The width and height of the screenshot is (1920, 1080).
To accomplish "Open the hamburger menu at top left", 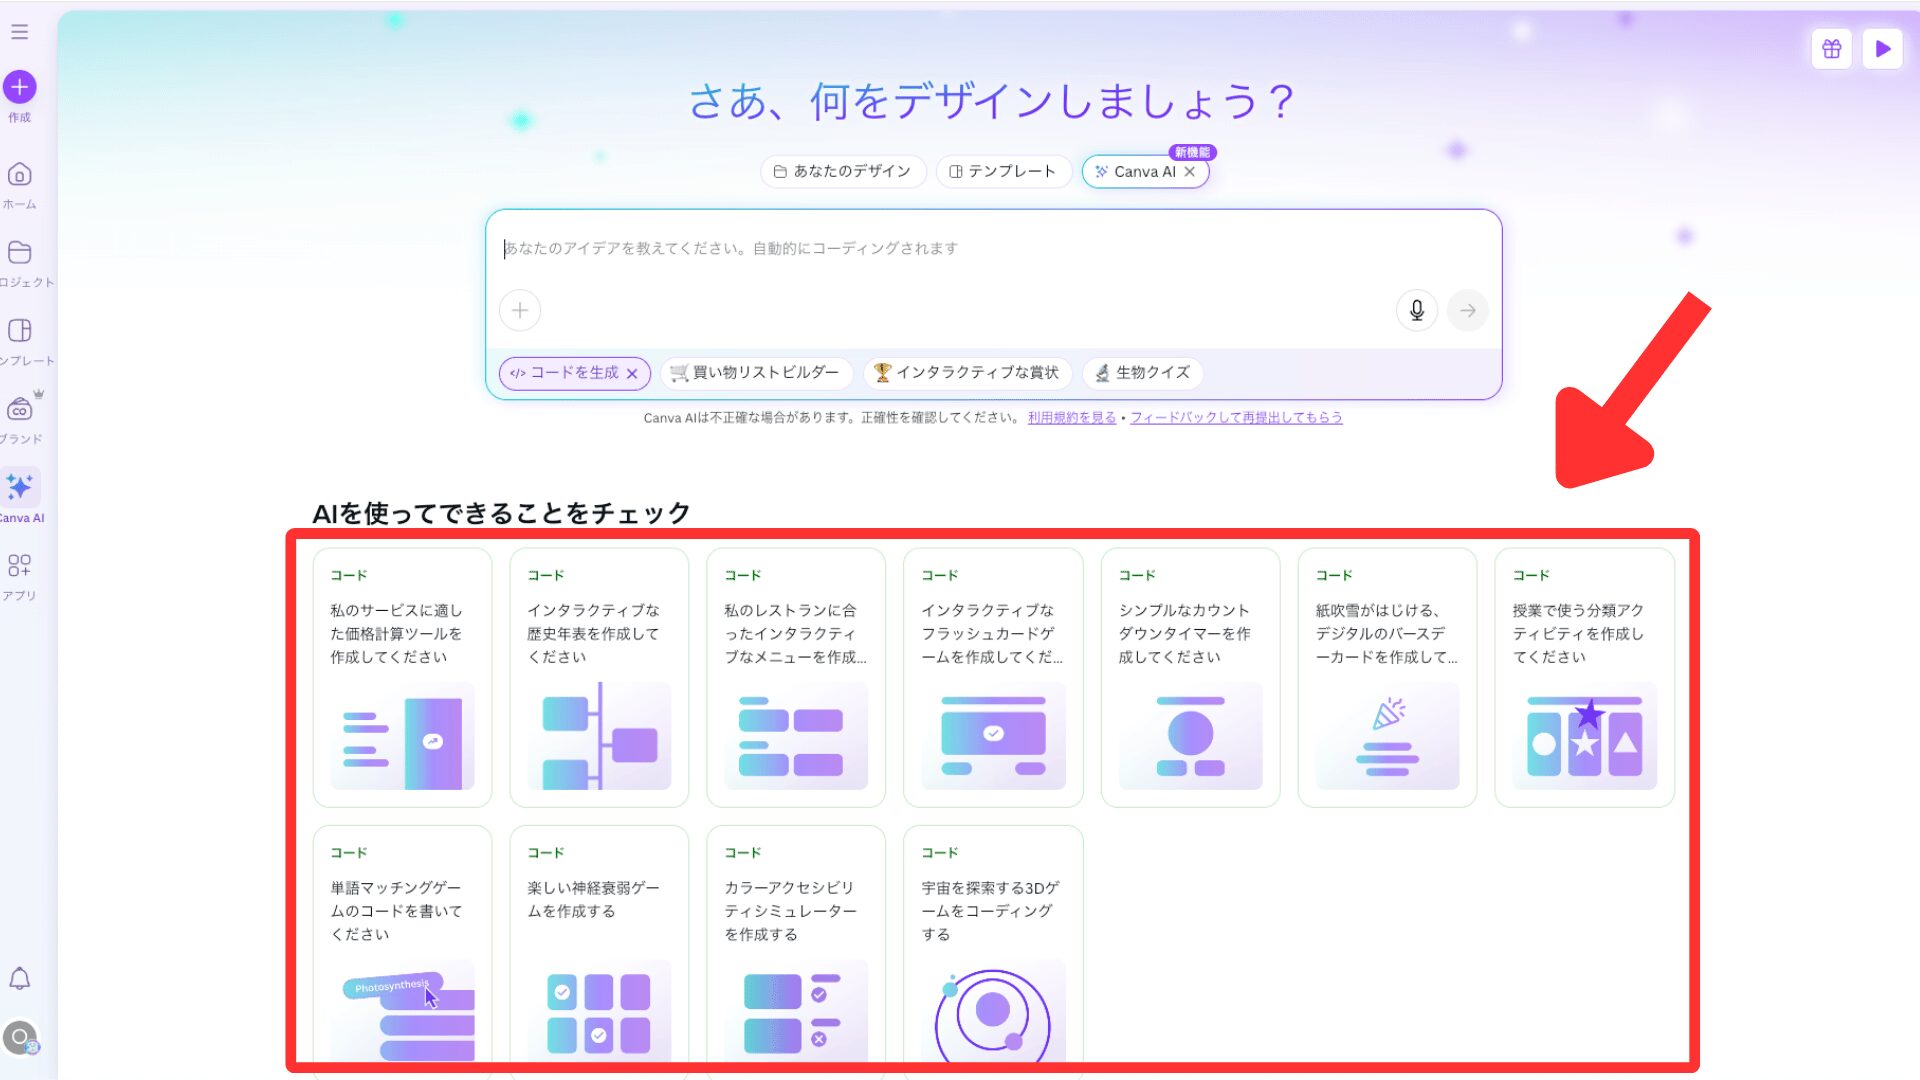I will [19, 32].
